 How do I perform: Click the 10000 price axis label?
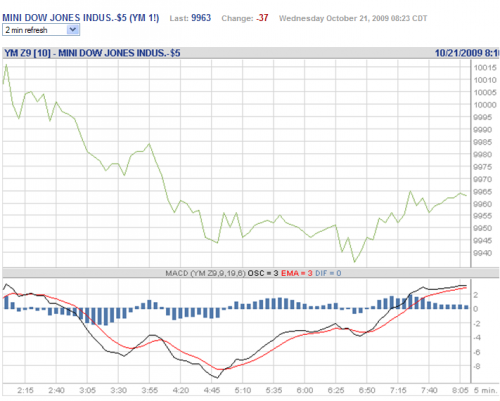pyautogui.click(x=485, y=105)
